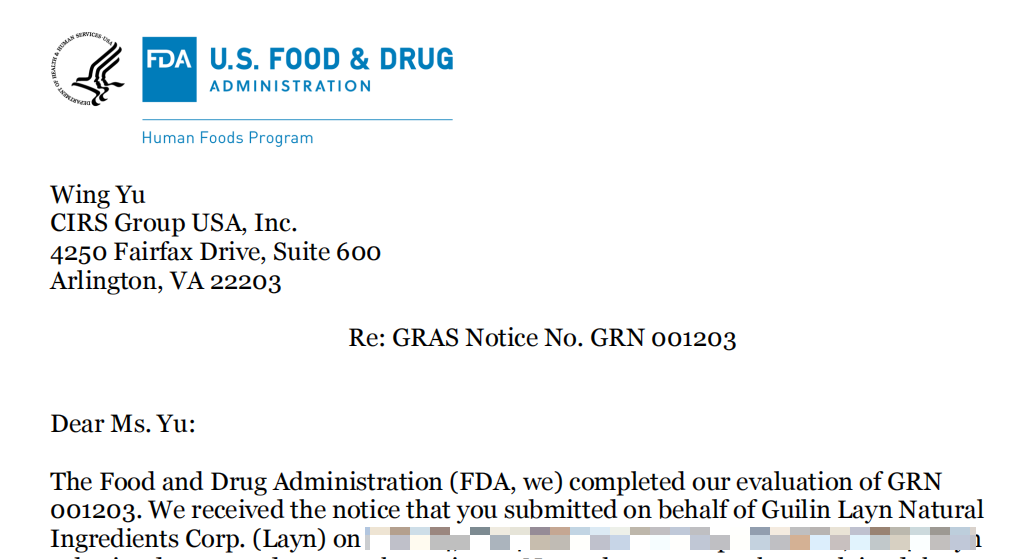Select the "Human Foods Program" label

click(x=227, y=138)
